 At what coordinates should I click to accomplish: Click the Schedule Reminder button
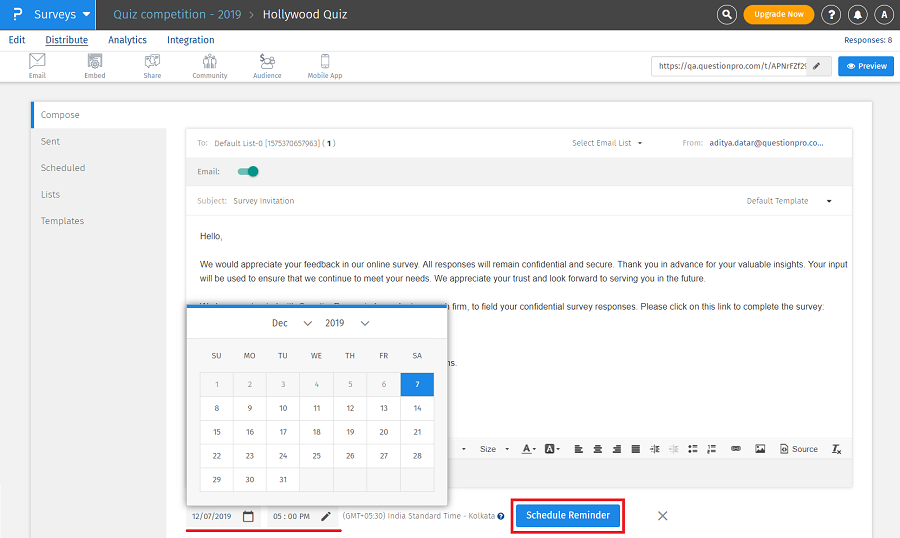pyautogui.click(x=567, y=516)
